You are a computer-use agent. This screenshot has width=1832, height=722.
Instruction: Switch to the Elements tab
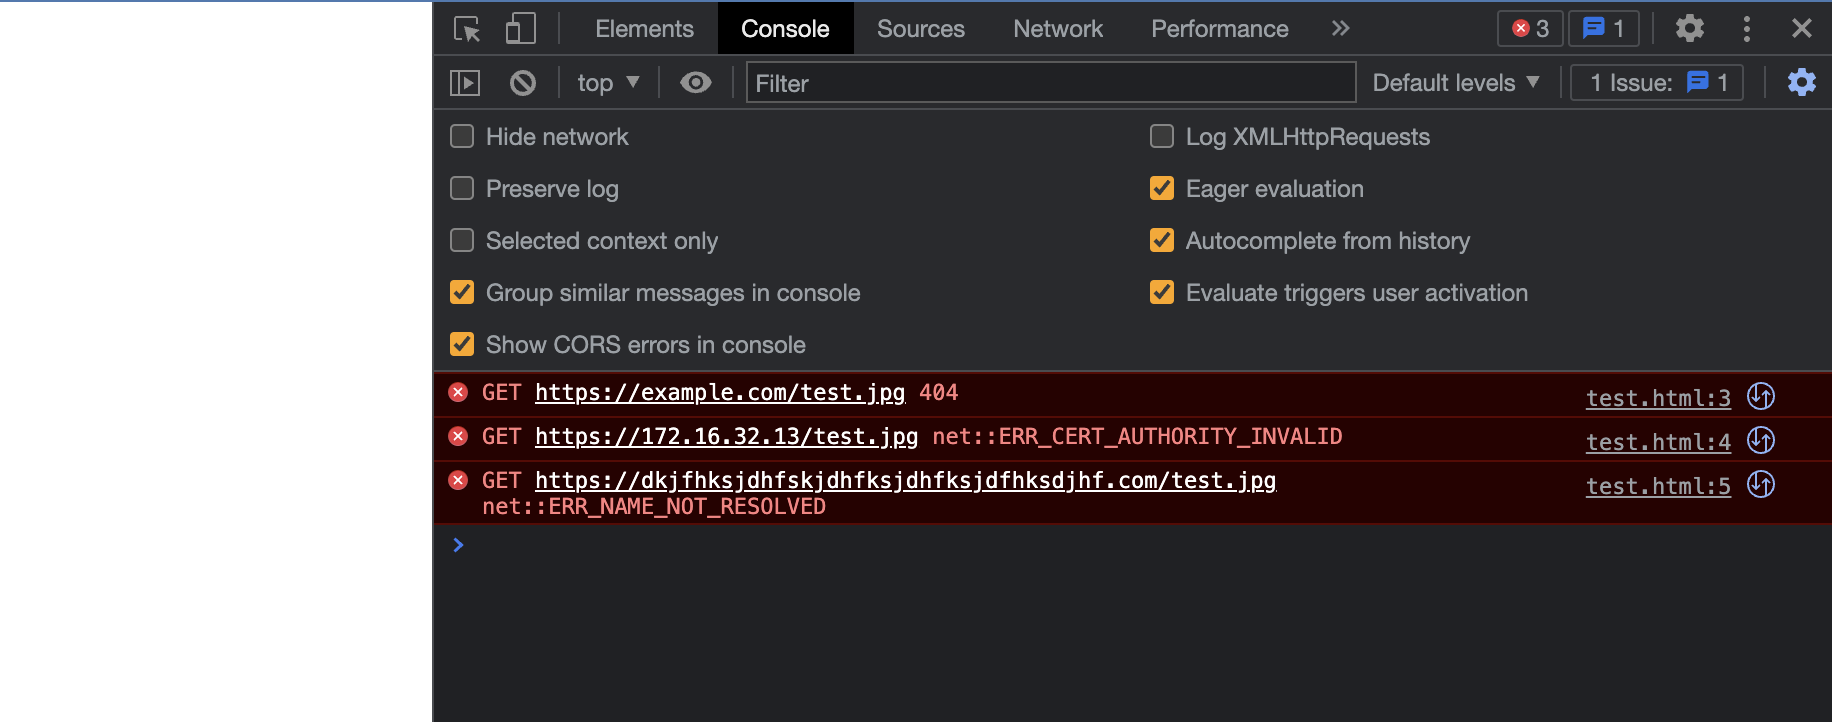644,29
